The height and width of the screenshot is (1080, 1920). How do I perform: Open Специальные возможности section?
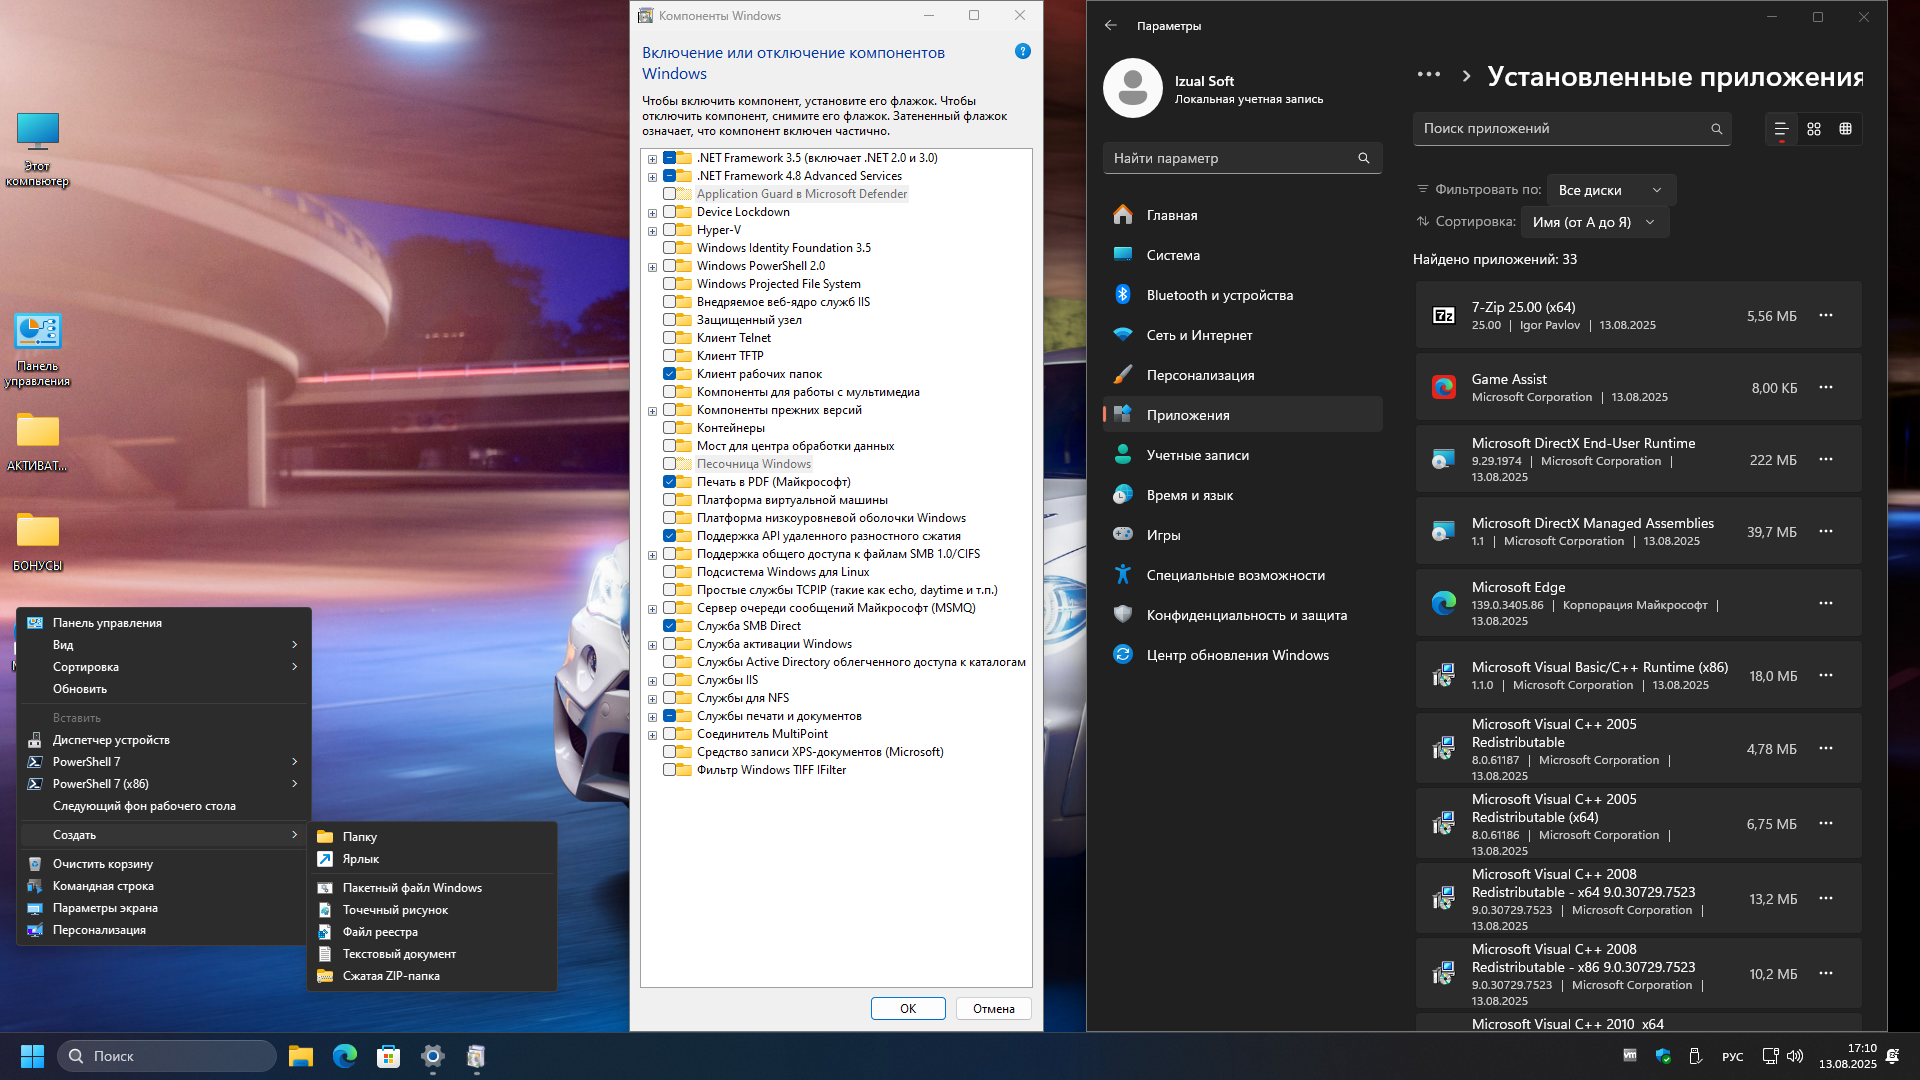(1242, 575)
